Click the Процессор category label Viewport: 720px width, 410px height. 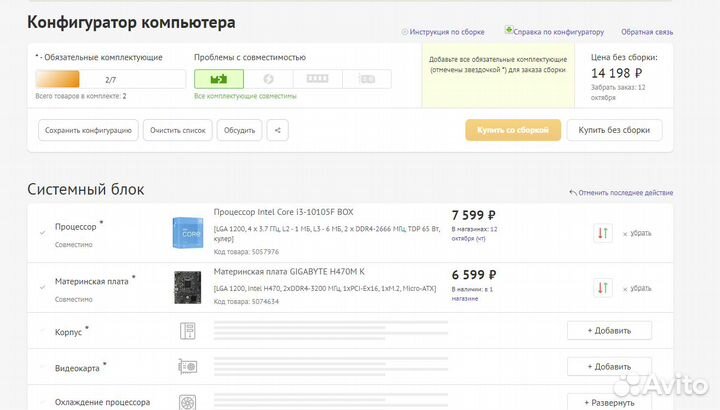pos(76,227)
